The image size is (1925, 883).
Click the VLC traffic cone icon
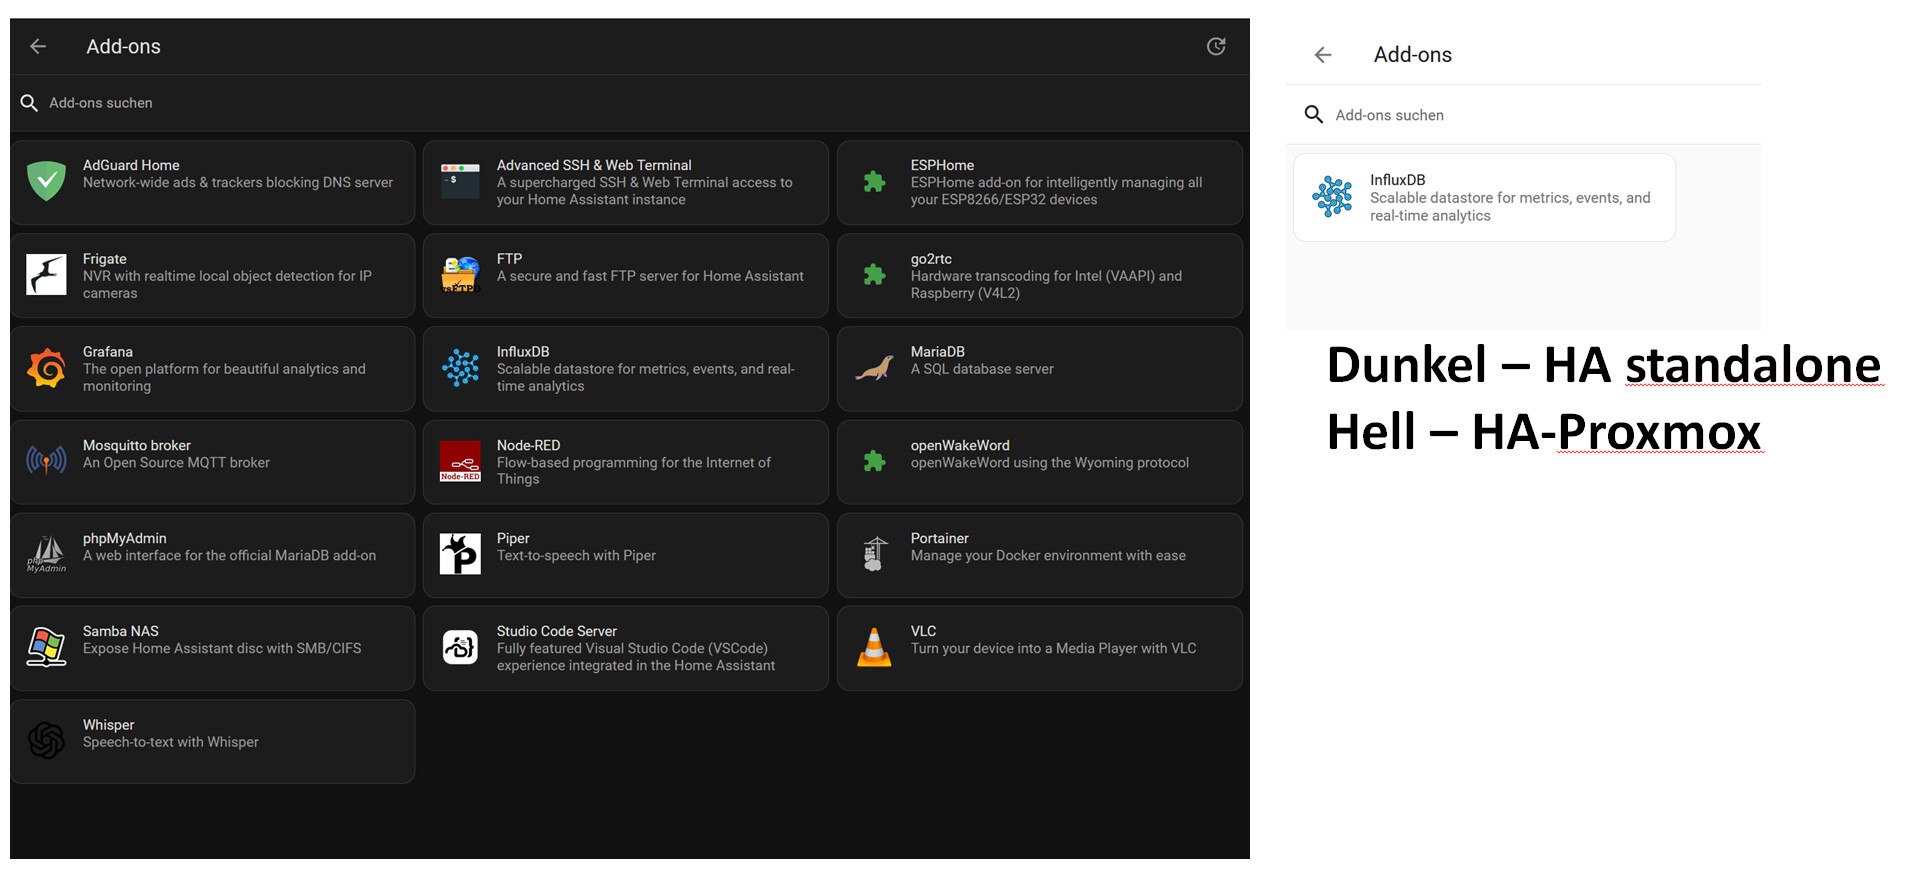[x=874, y=647]
